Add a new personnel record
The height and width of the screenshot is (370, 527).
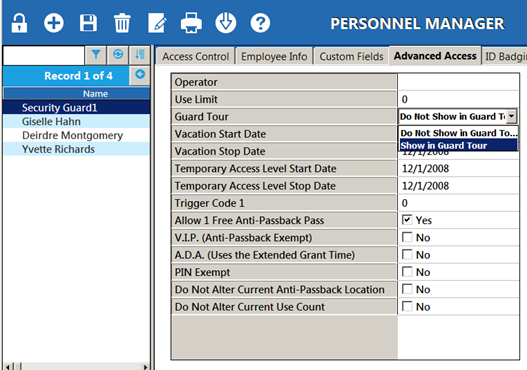[54, 23]
